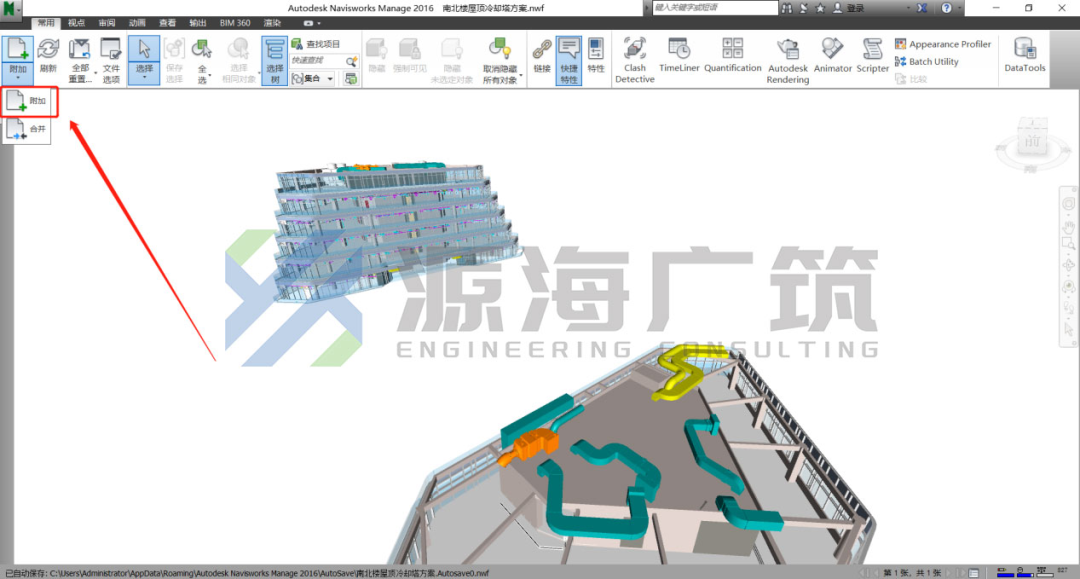Viewport: 1080px width, 579px height.
Task: Switch to the 审阅 (Review) tab
Action: 107,23
